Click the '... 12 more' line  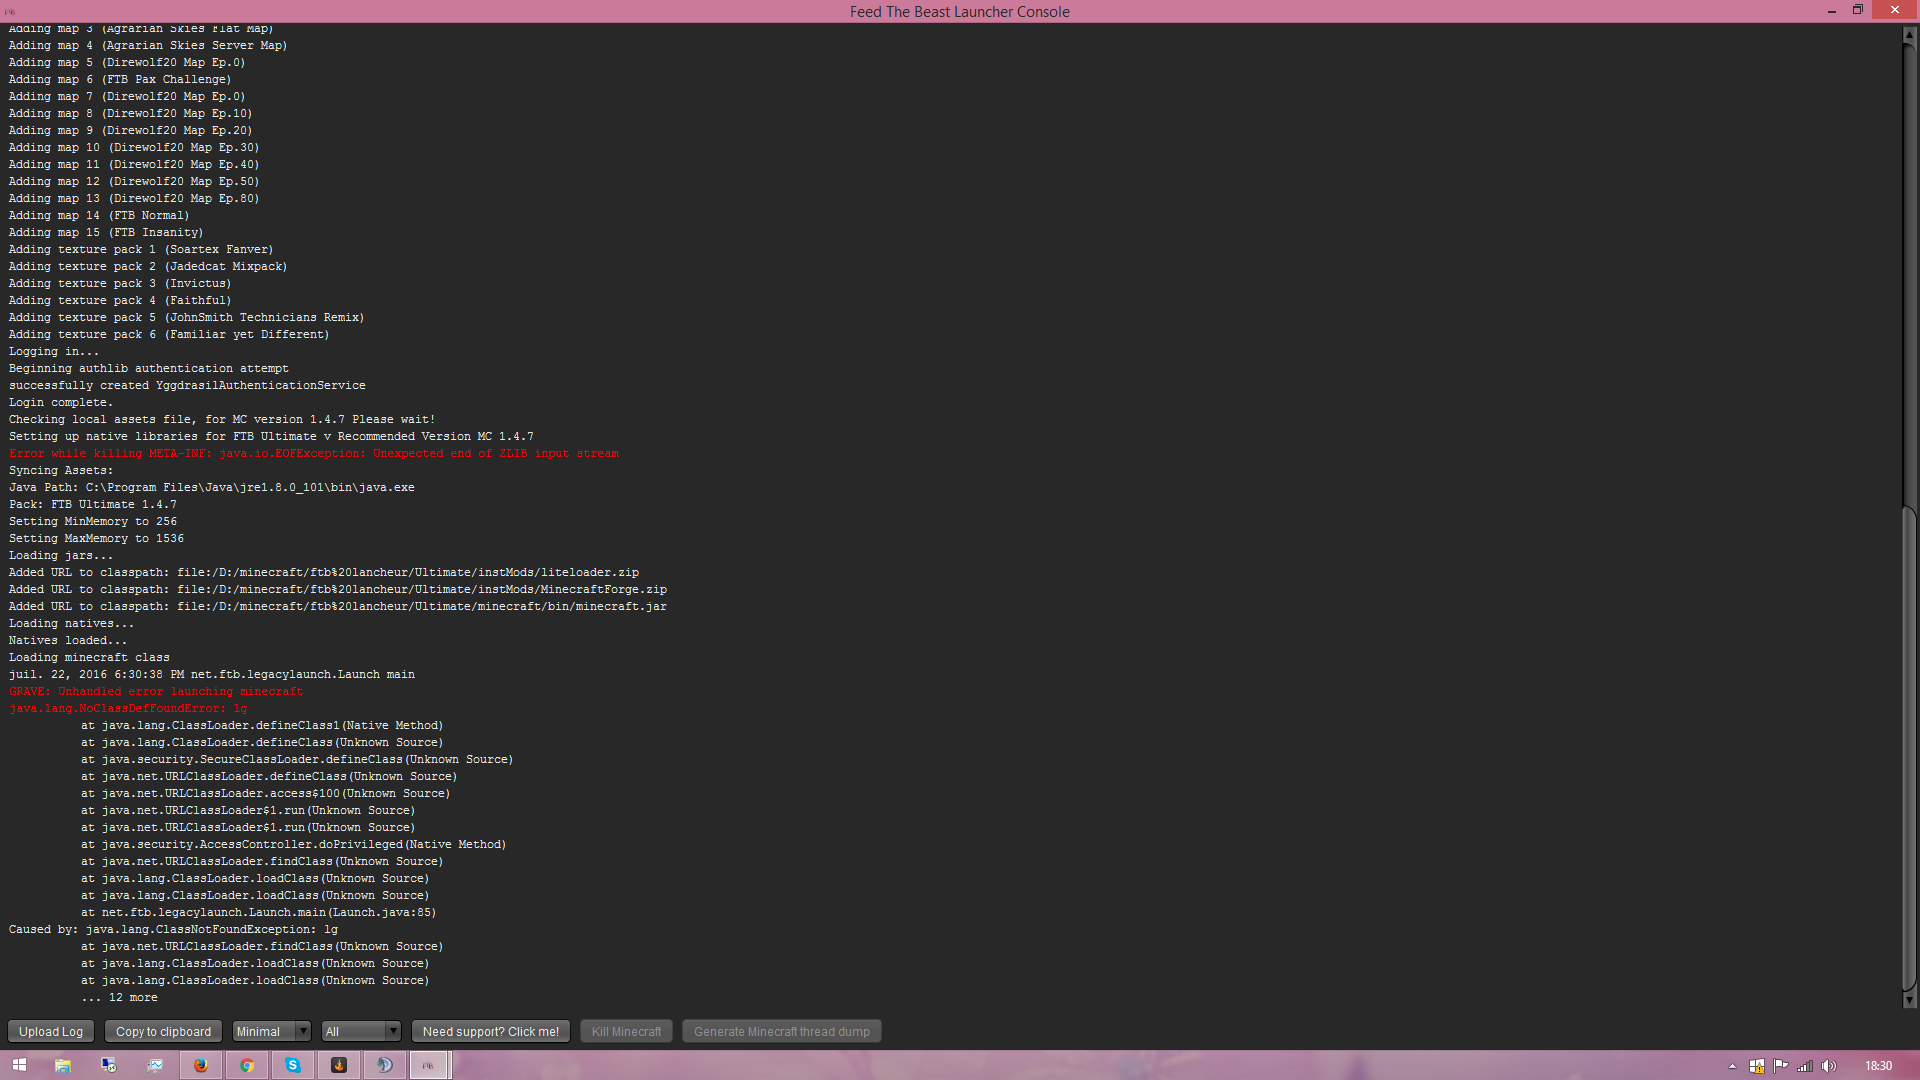tap(120, 998)
